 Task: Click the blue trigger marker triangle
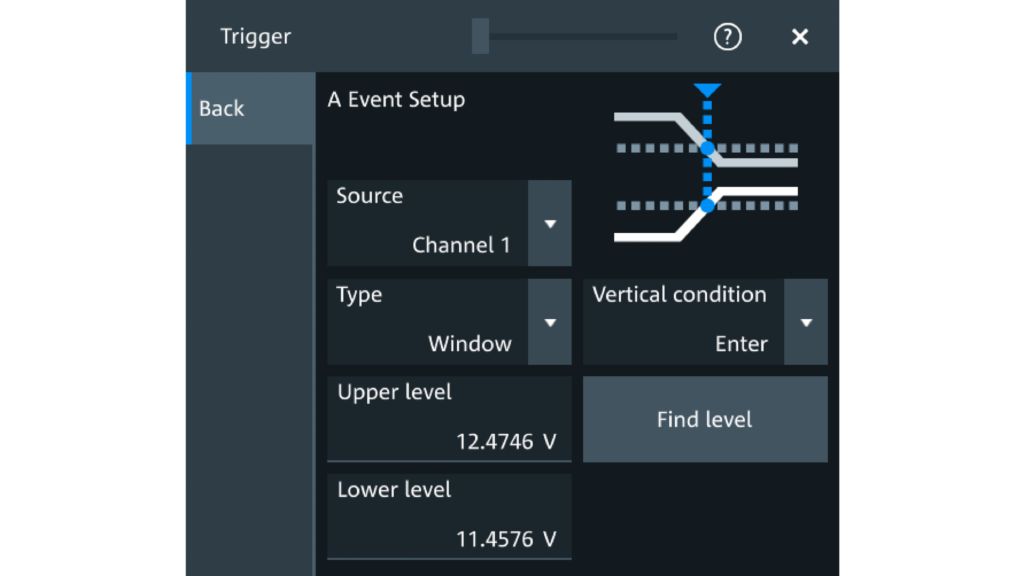(x=708, y=91)
